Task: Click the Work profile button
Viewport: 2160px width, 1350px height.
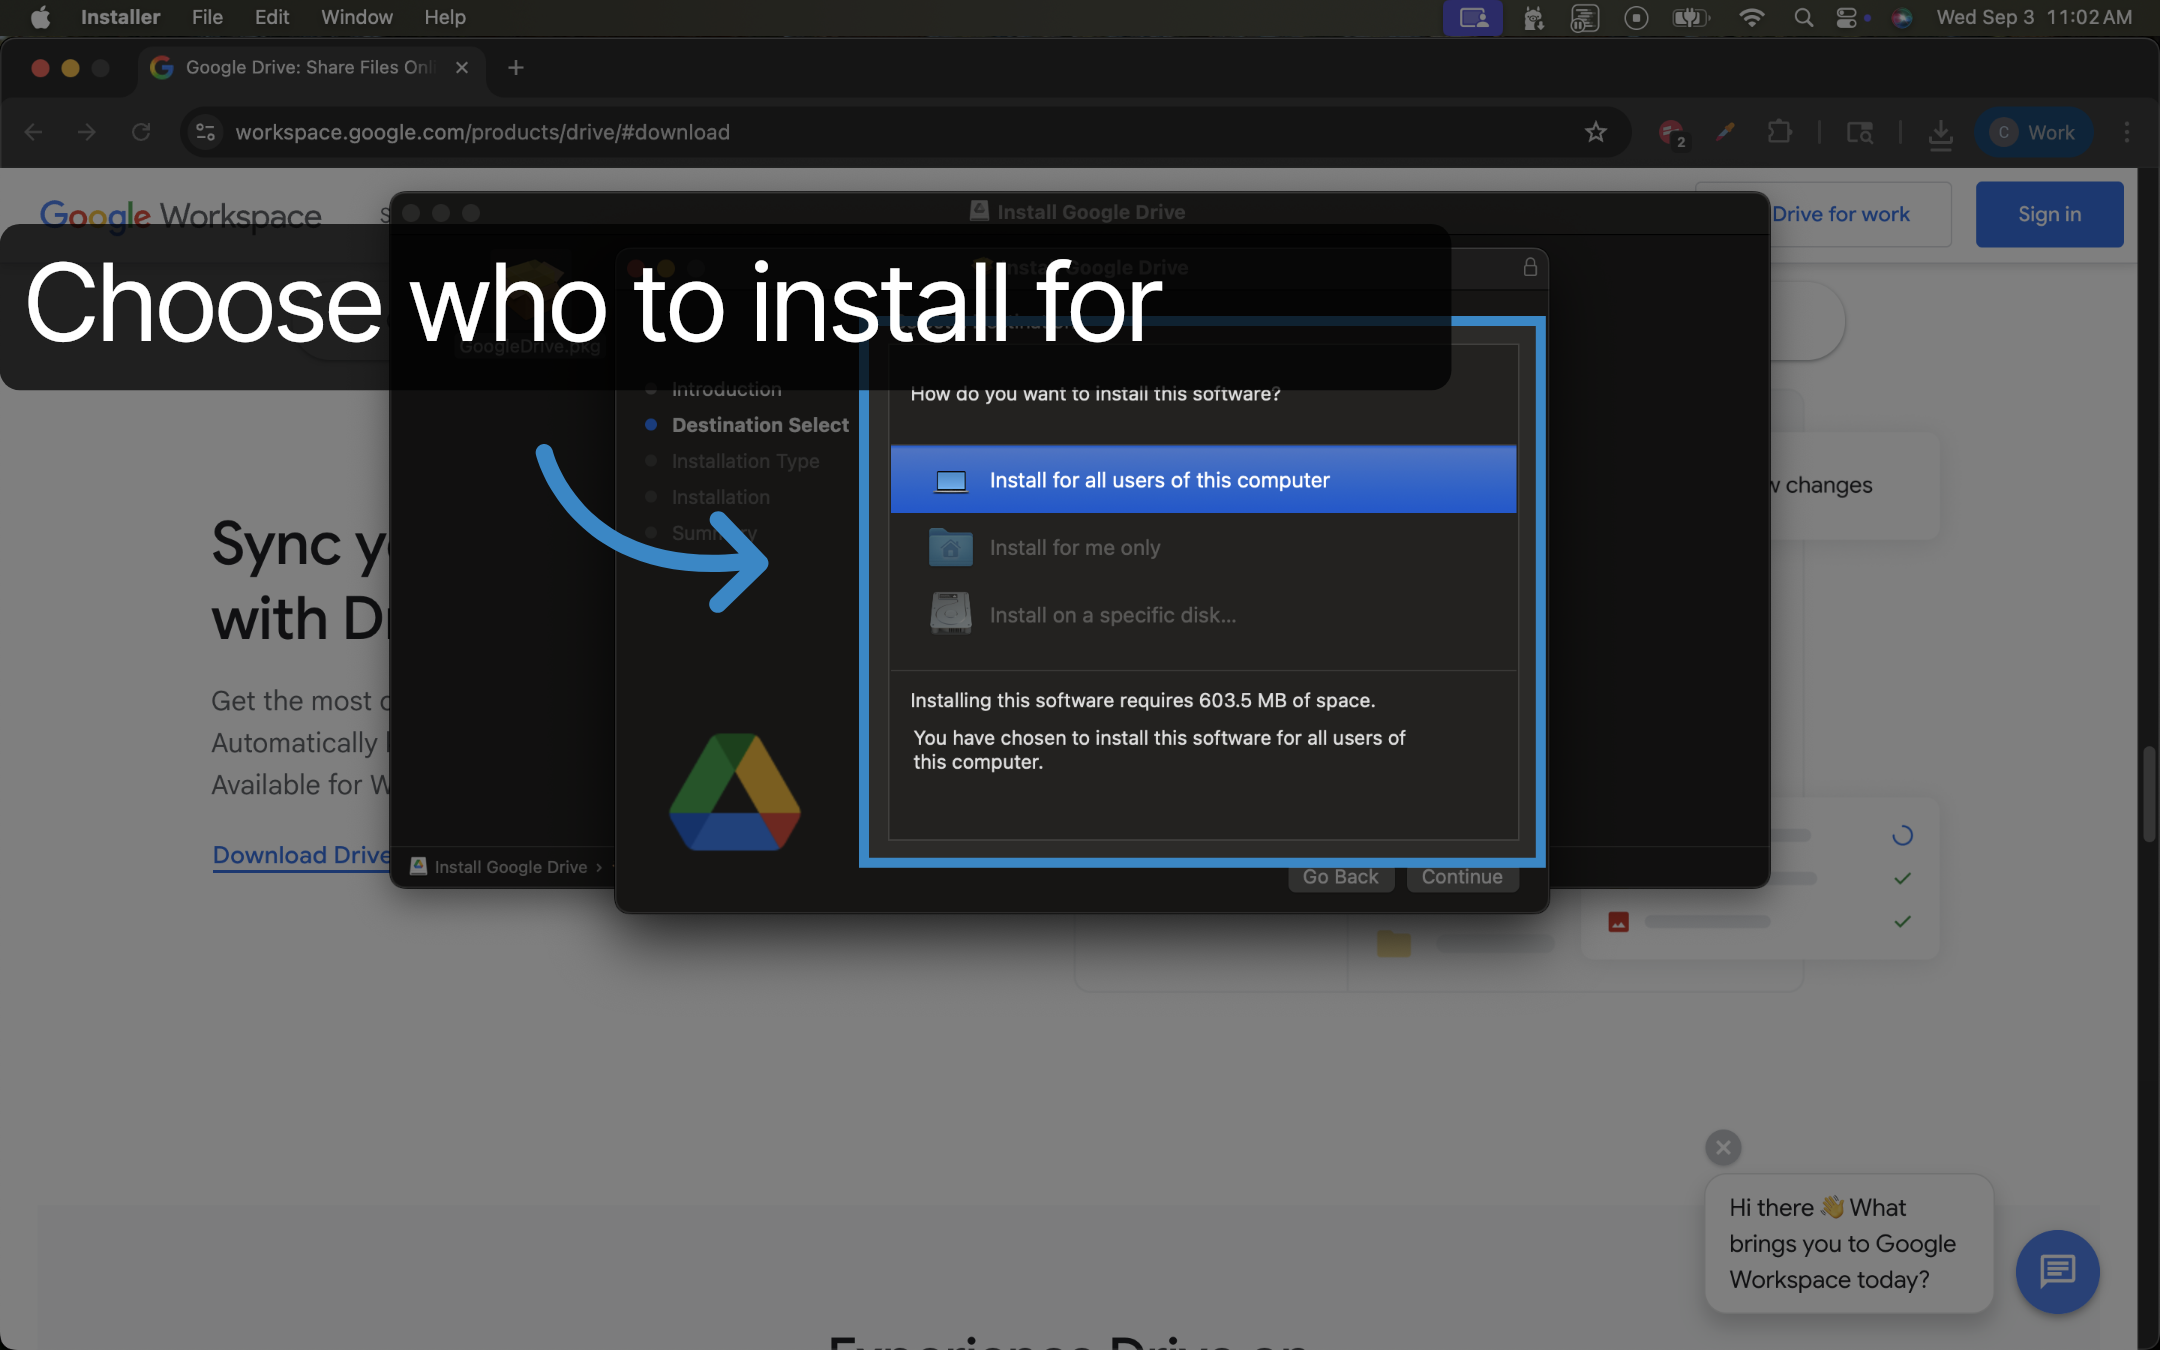Action: click(x=2034, y=132)
